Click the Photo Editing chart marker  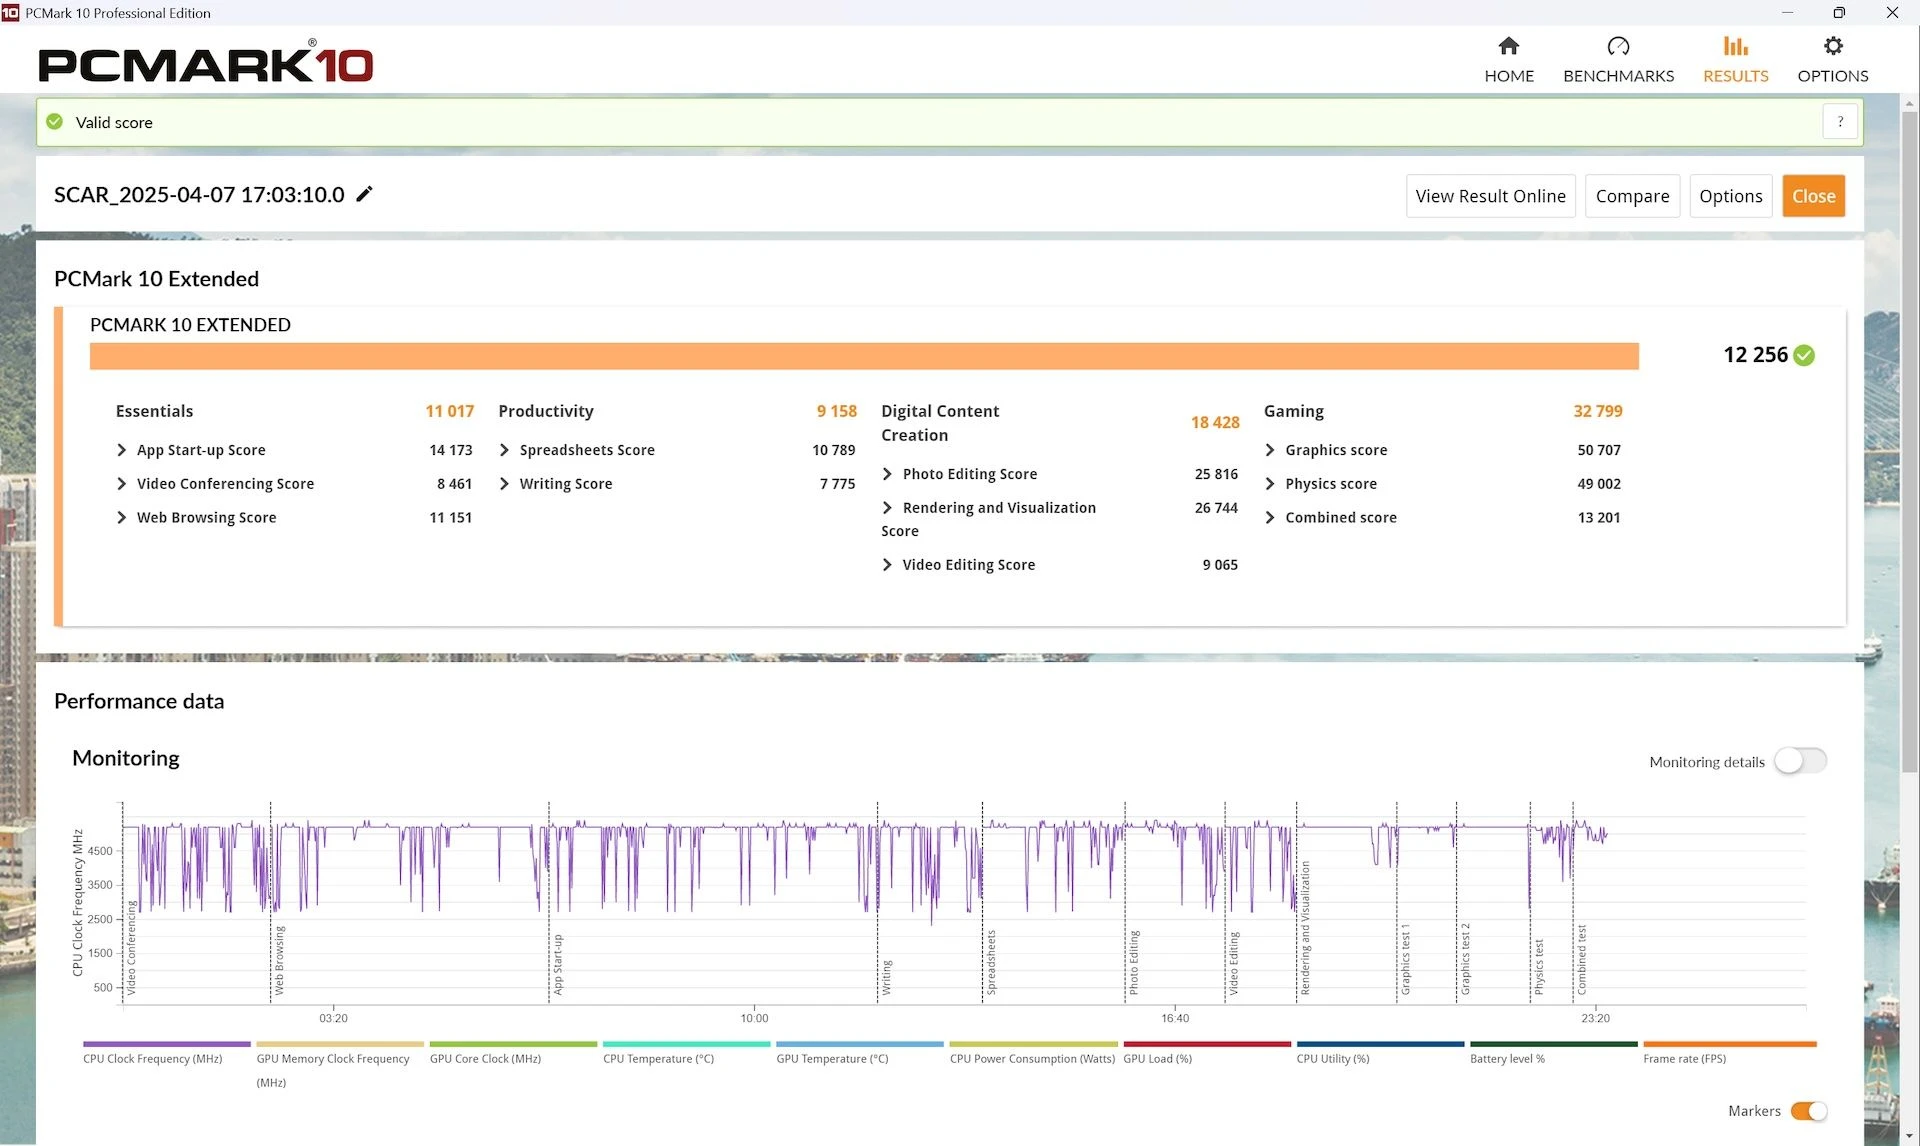1133,963
